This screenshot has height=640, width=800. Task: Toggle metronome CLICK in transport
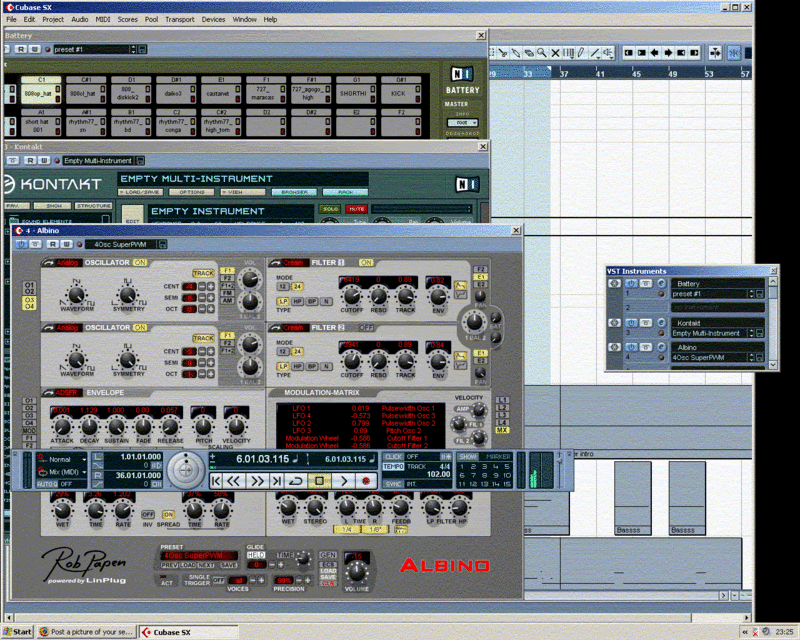[x=393, y=457]
